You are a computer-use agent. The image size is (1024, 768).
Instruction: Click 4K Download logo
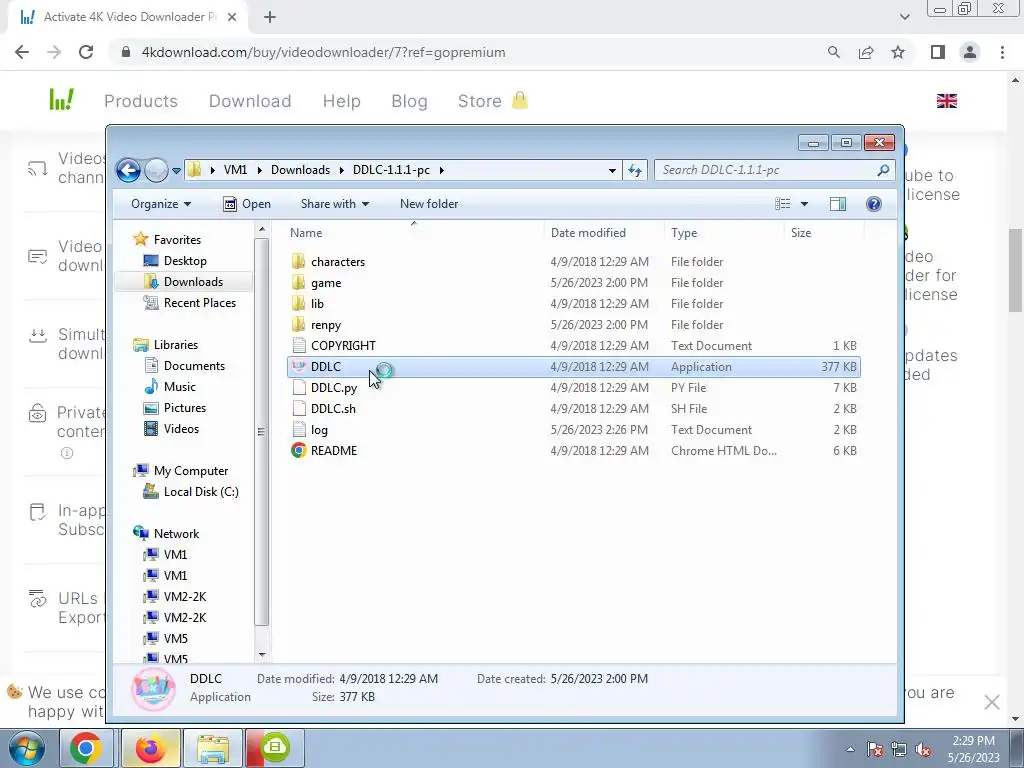point(62,100)
